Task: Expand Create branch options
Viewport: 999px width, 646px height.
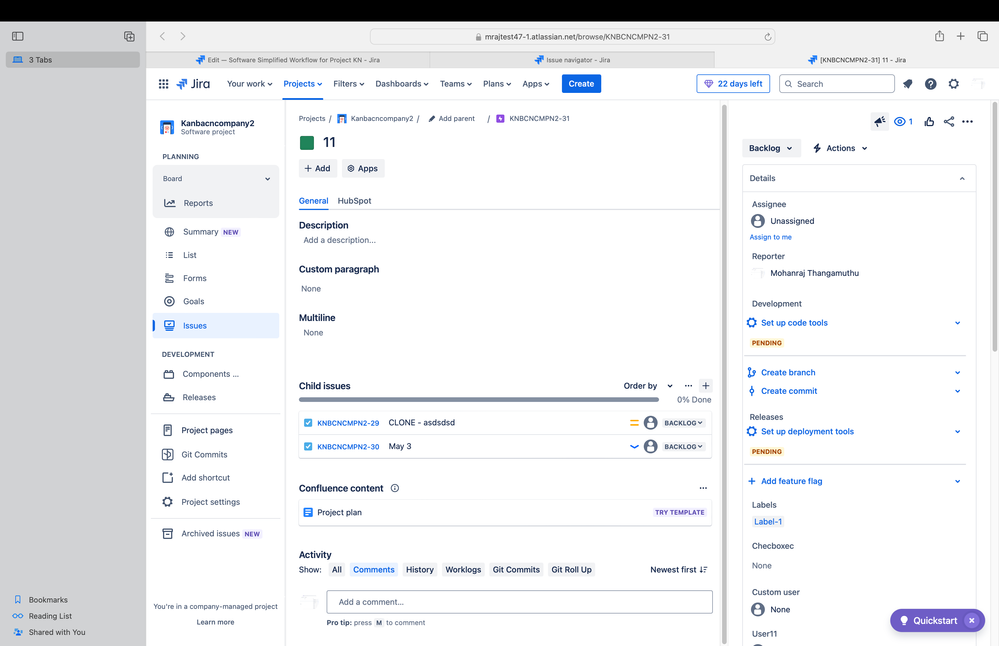Action: (x=957, y=373)
